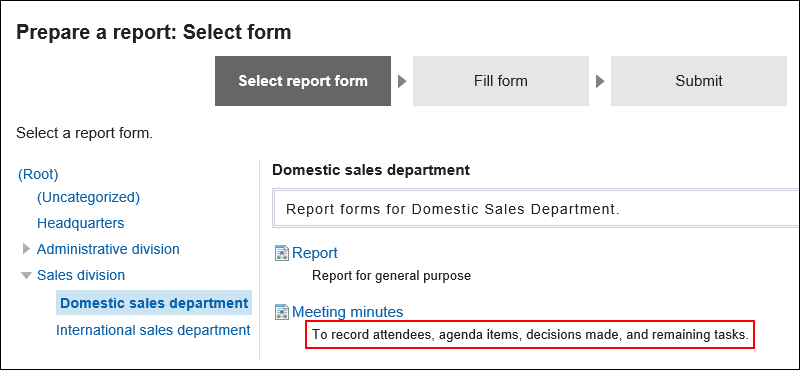
Task: Click the Domestic Sales Department description box
Action: pyautogui.click(x=536, y=209)
